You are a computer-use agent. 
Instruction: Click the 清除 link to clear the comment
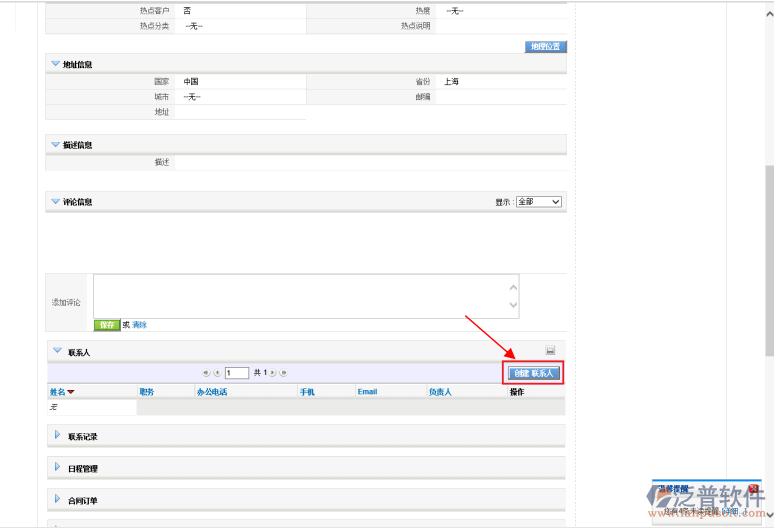tap(140, 325)
